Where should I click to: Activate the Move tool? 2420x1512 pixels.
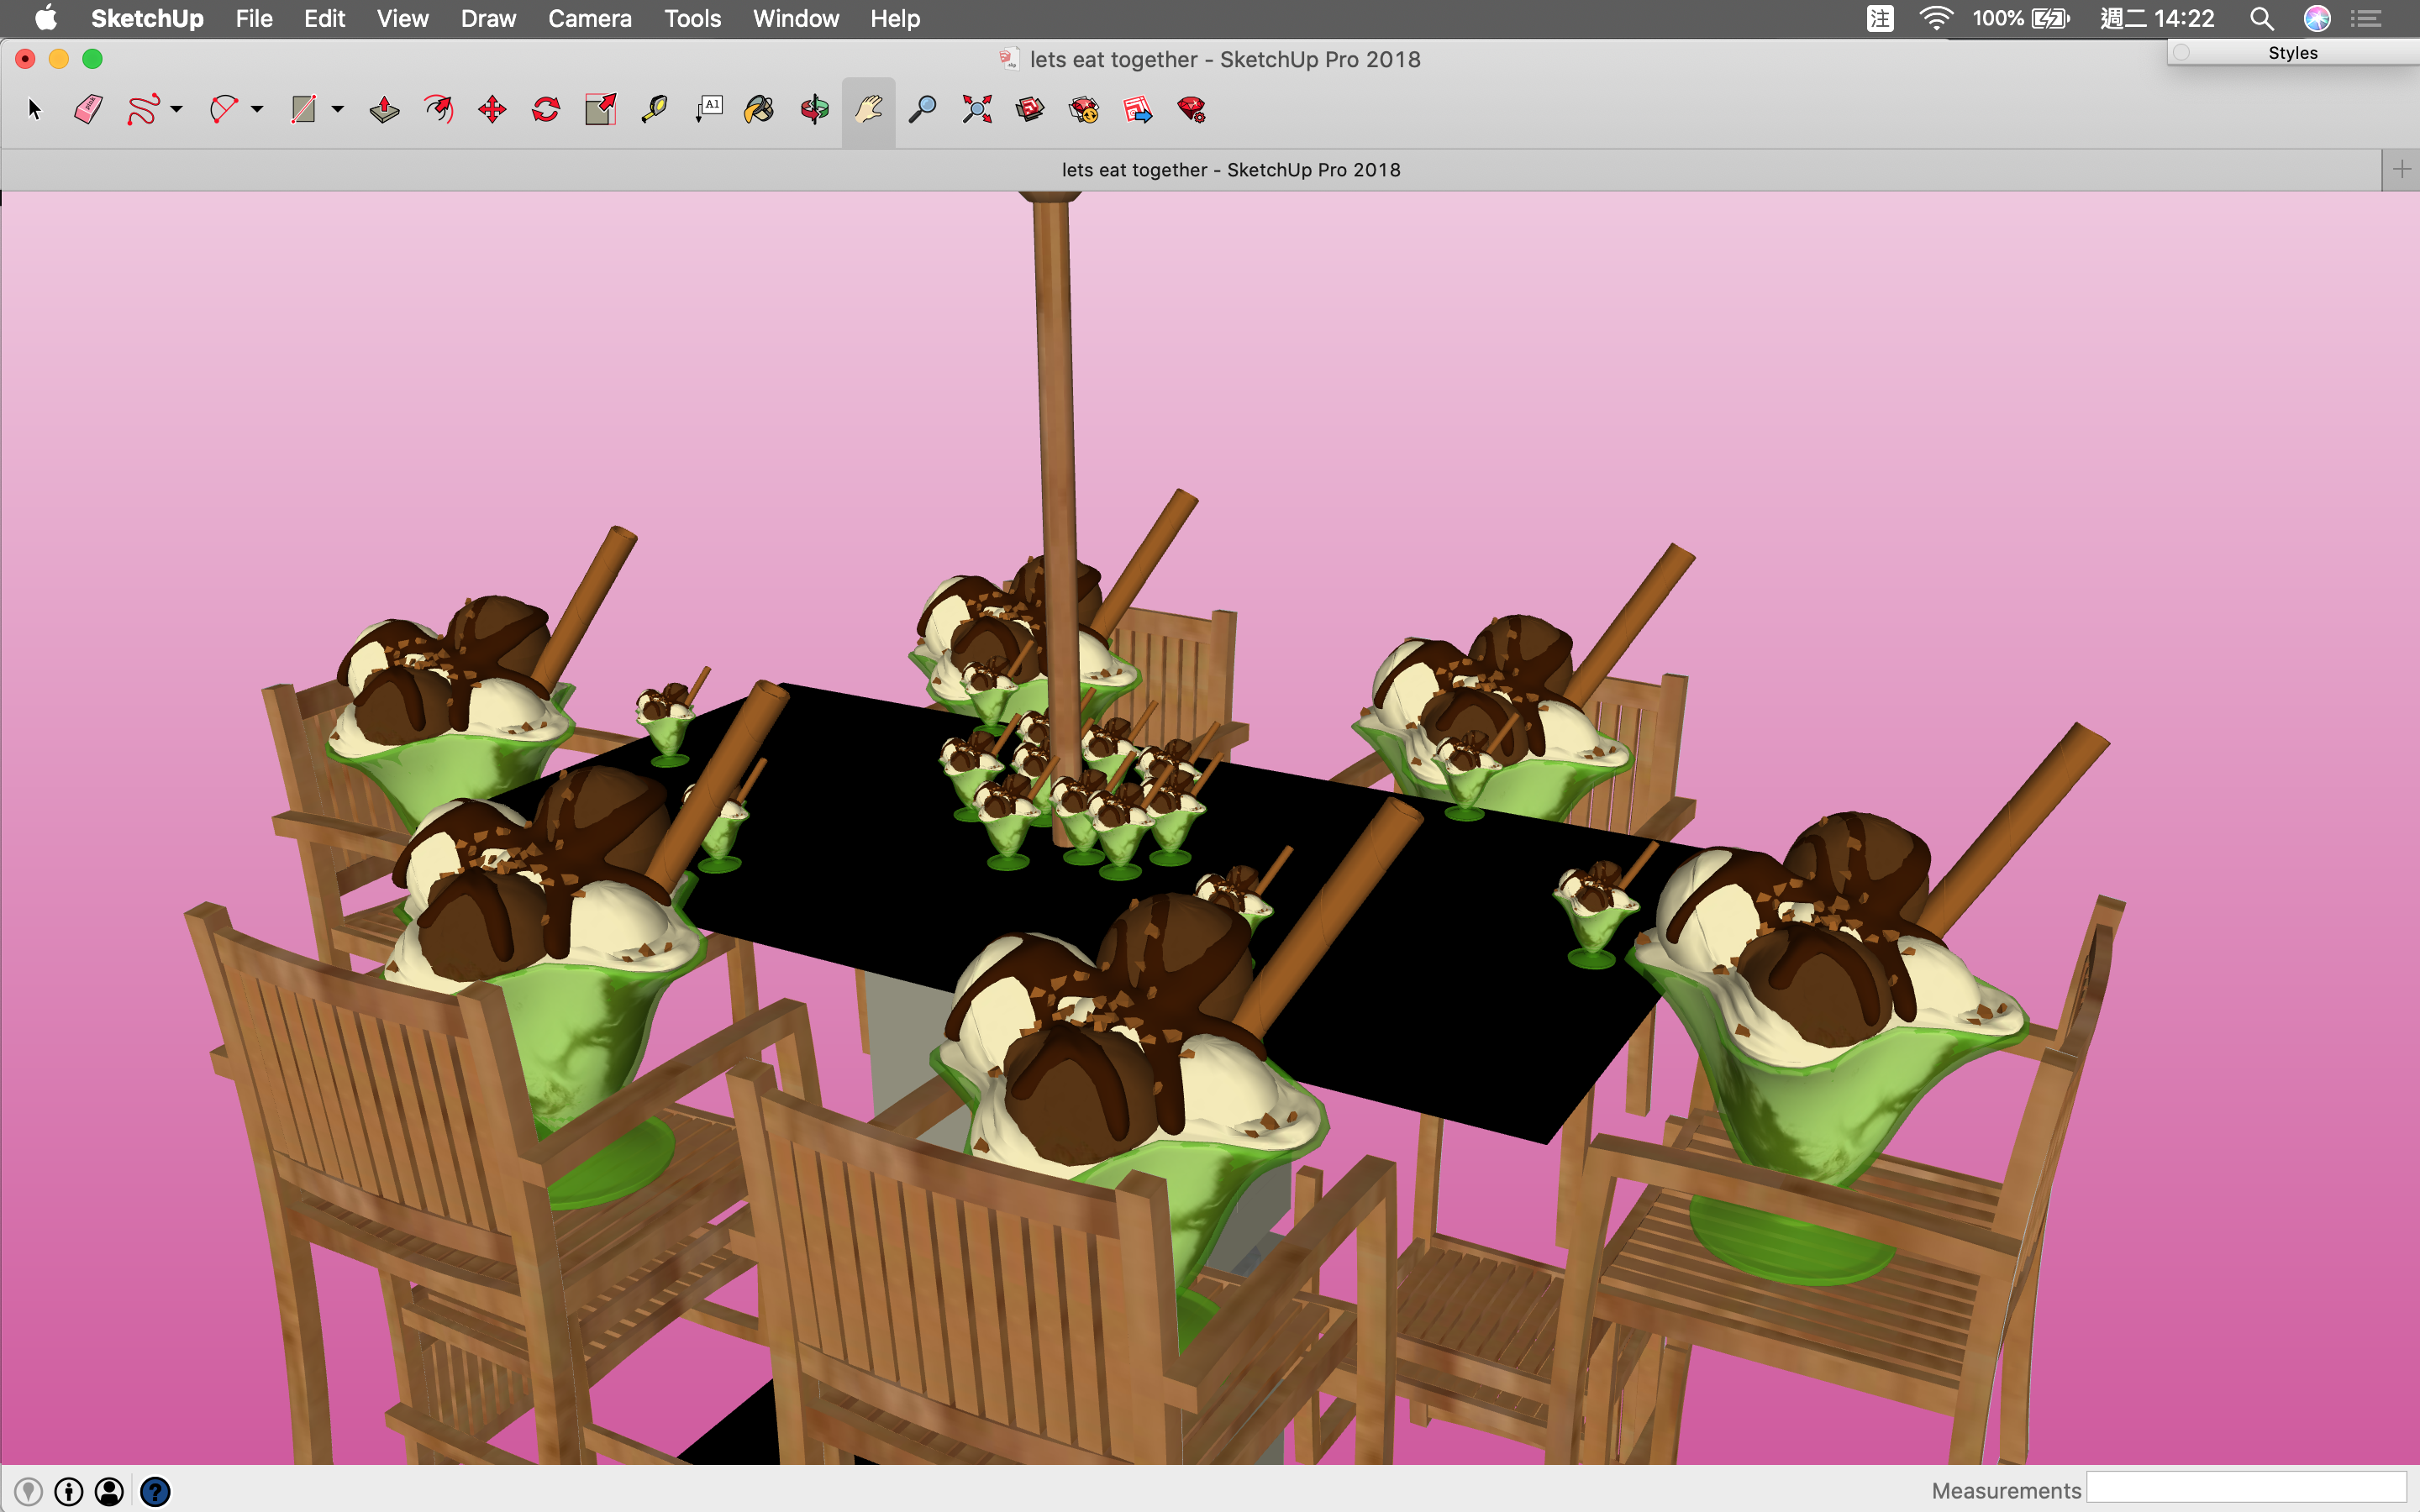(x=492, y=109)
